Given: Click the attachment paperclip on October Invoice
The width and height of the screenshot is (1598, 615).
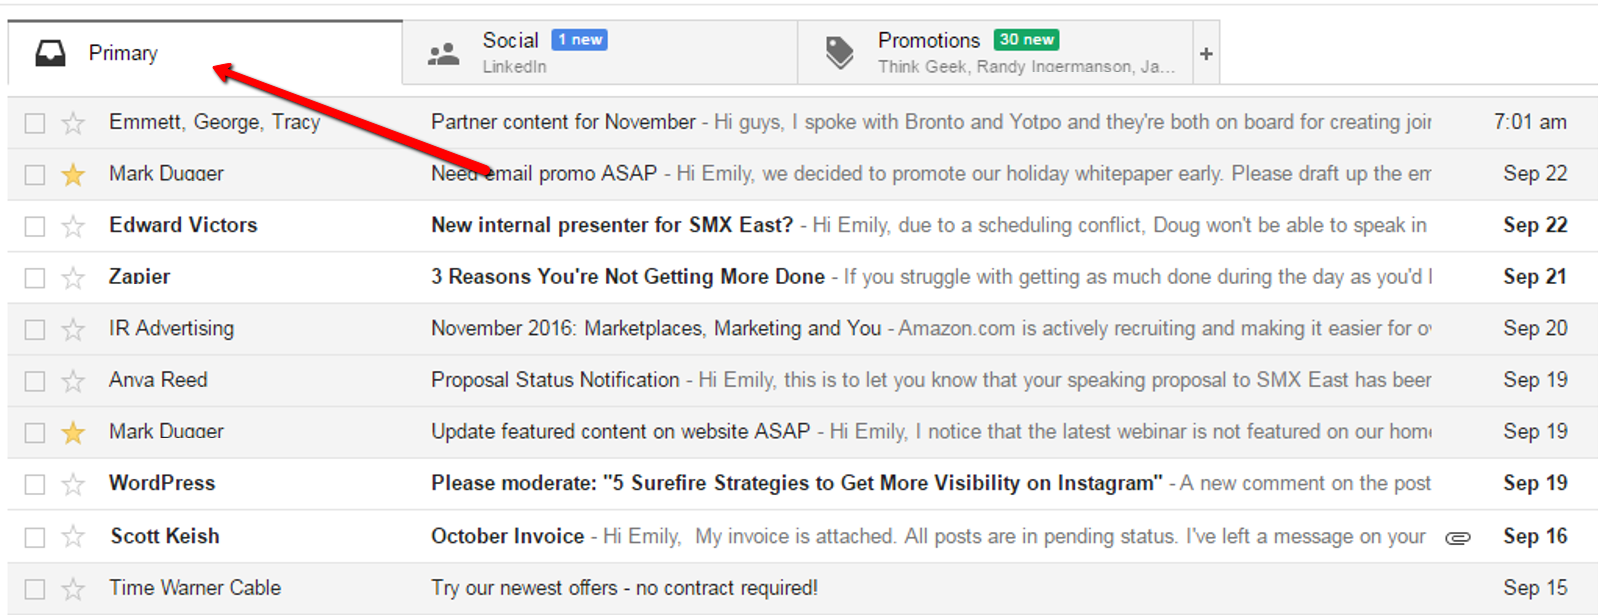Looking at the screenshot, I should tap(1458, 538).
